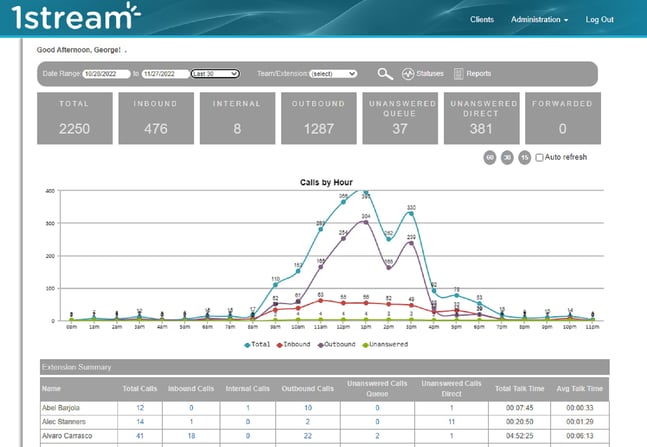Click the end date field 11/27/2022

165,74
